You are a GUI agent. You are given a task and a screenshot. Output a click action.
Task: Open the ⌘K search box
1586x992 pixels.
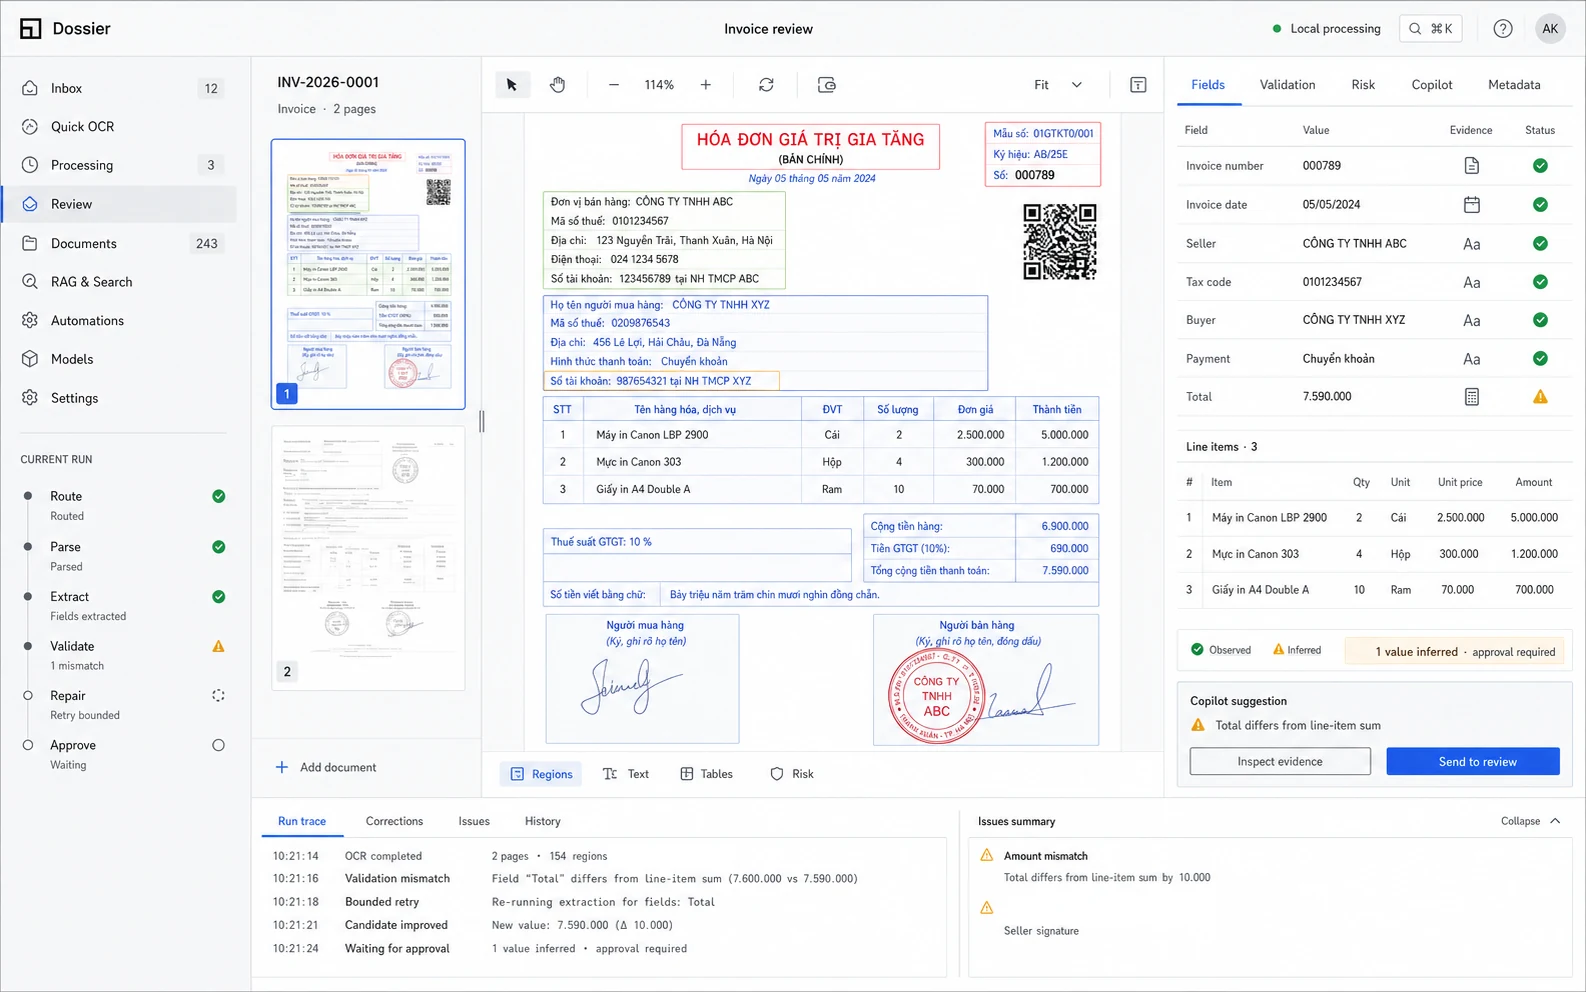[1431, 29]
